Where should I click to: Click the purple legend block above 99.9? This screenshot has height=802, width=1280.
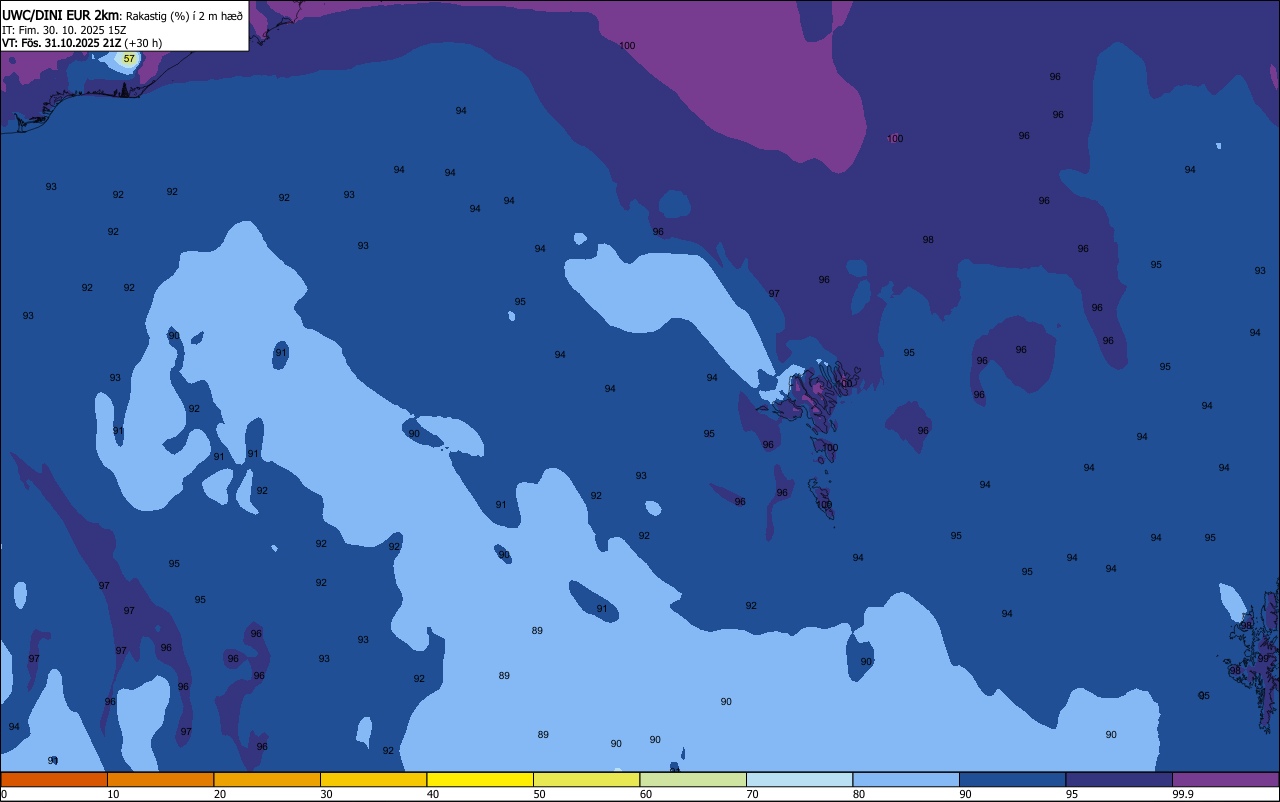[1225, 779]
